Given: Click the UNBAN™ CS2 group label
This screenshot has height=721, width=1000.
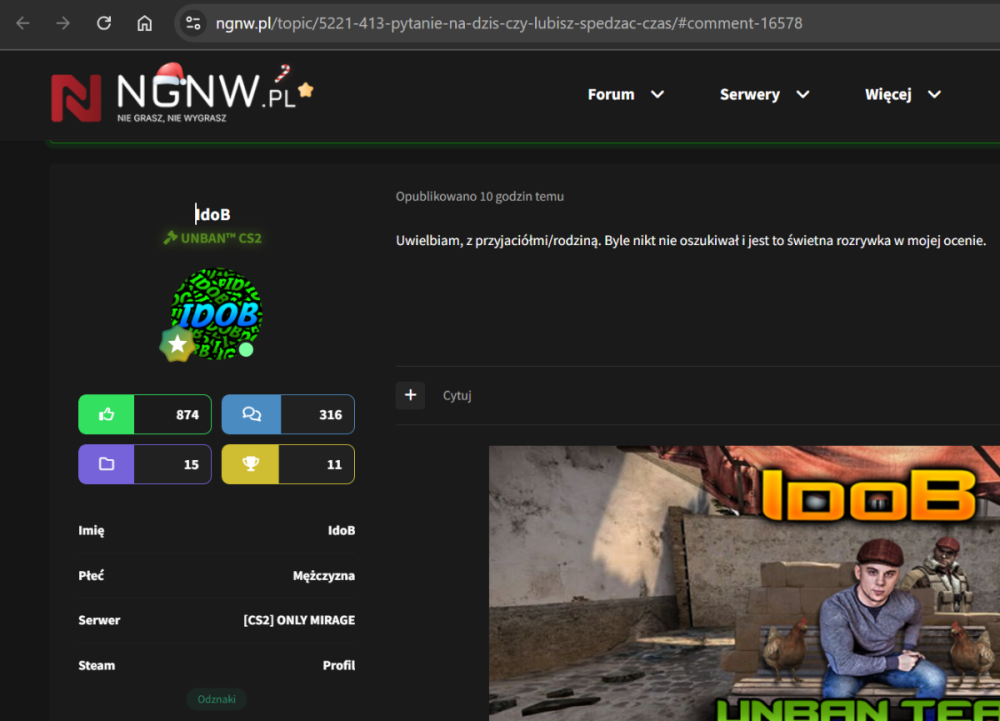Looking at the screenshot, I should tap(213, 238).
